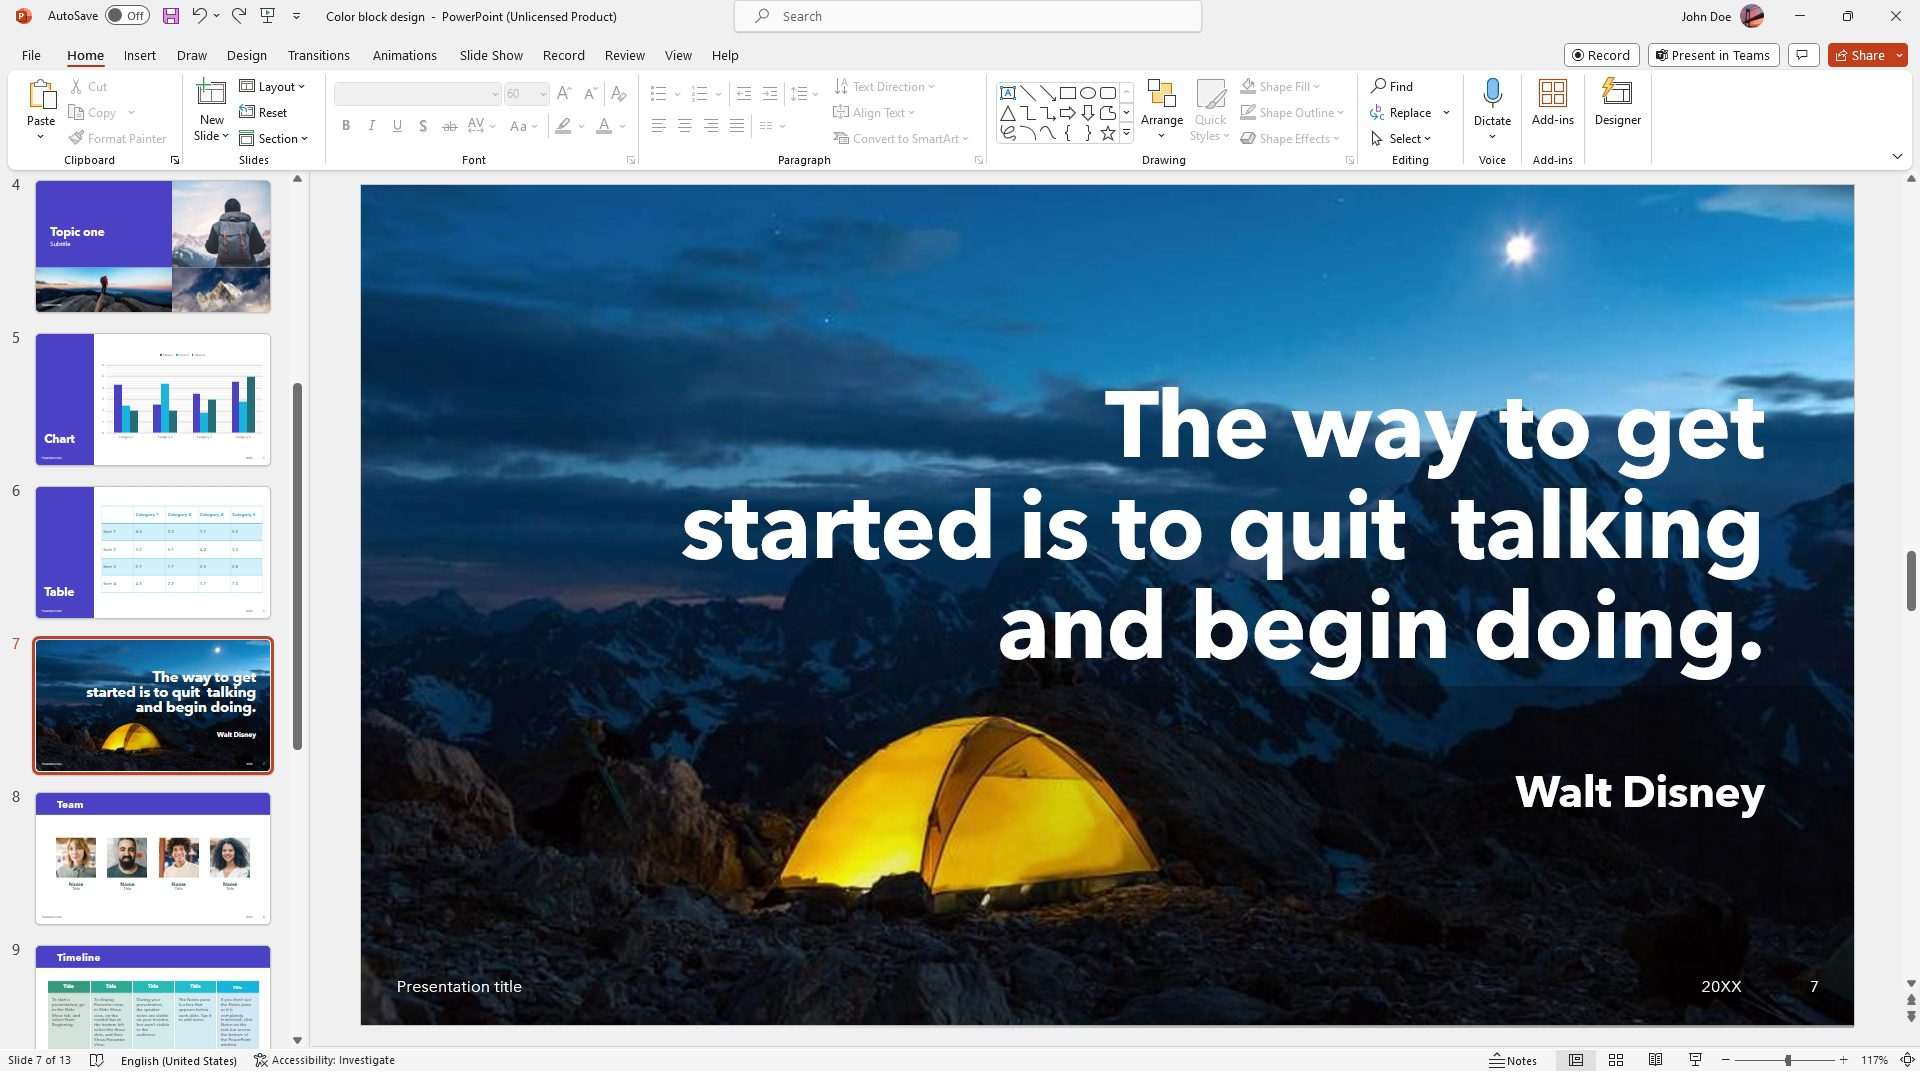Click the Record button top right
This screenshot has width=1920, height=1072.
(1601, 55)
